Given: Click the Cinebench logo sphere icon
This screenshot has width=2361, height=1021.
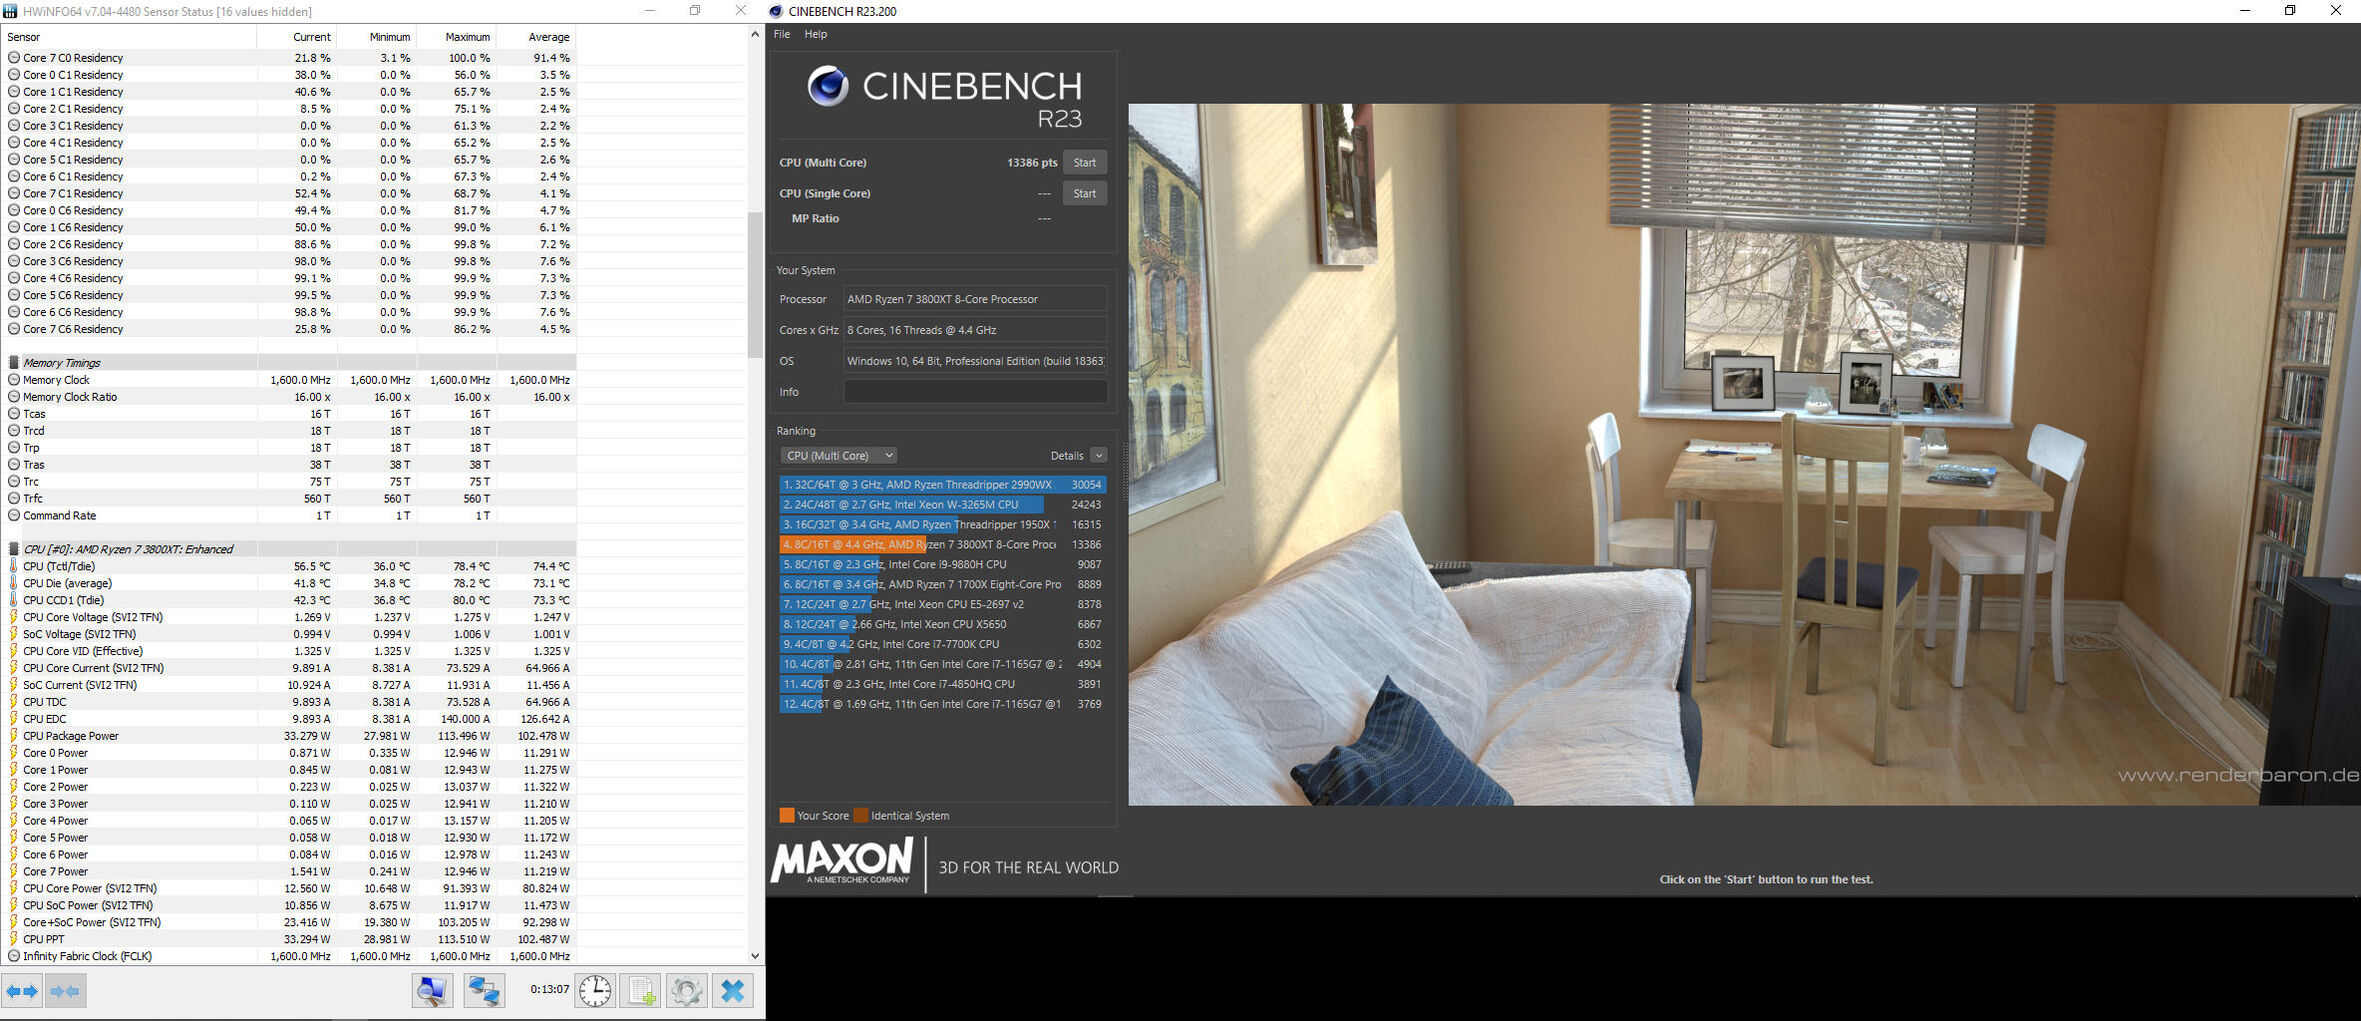Looking at the screenshot, I should click(828, 86).
